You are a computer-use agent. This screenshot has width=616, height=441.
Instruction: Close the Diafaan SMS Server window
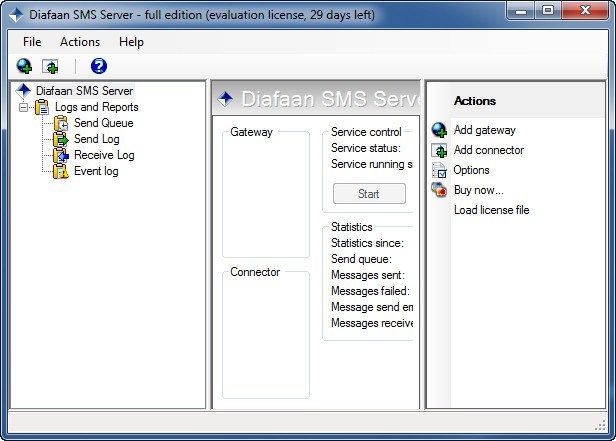585,11
